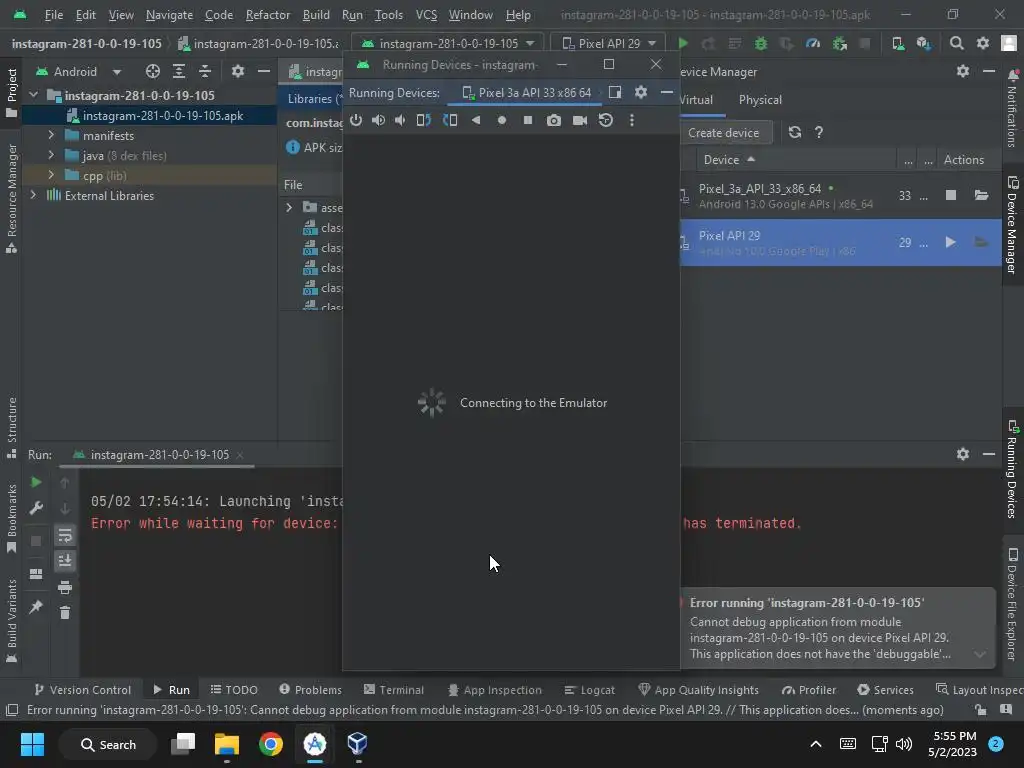Open SDK Manager toolbar icon
Image resolution: width=1024 pixels, height=768 pixels.
click(x=923, y=43)
